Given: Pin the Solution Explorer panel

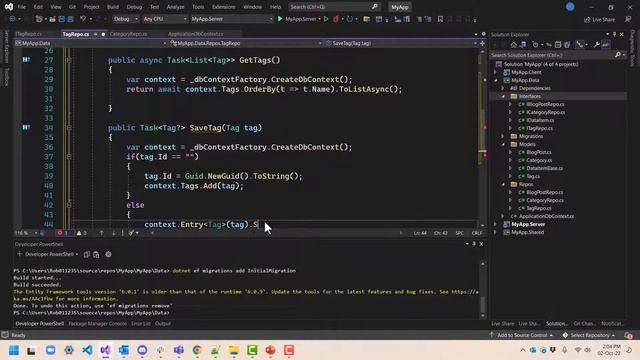Looking at the screenshot, I should tap(615, 34).
